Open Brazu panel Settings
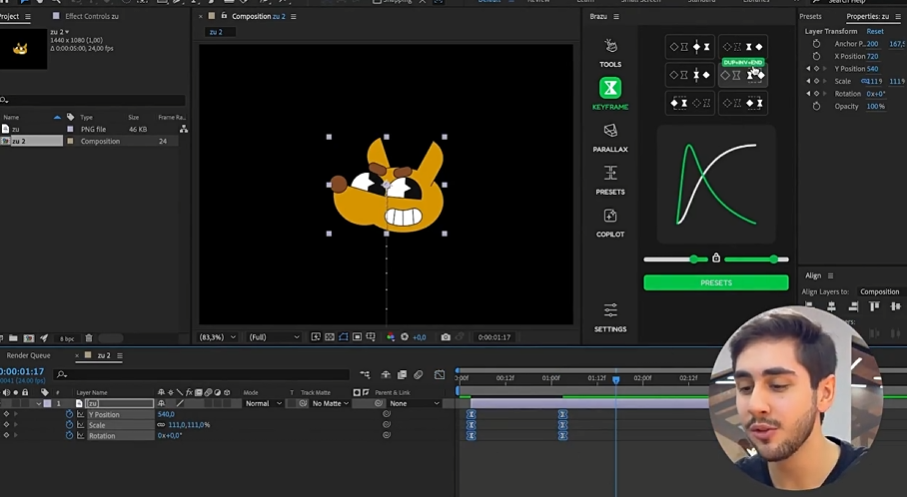 coord(610,310)
